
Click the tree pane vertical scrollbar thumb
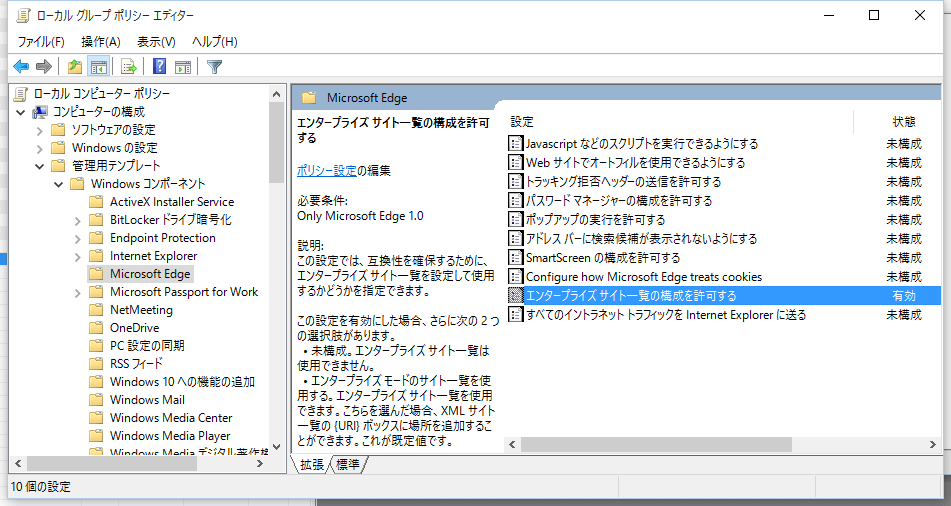(277, 143)
